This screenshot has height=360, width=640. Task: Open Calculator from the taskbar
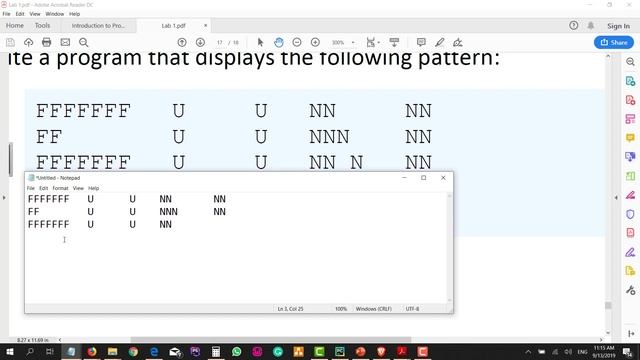pyautogui.click(x=216, y=351)
